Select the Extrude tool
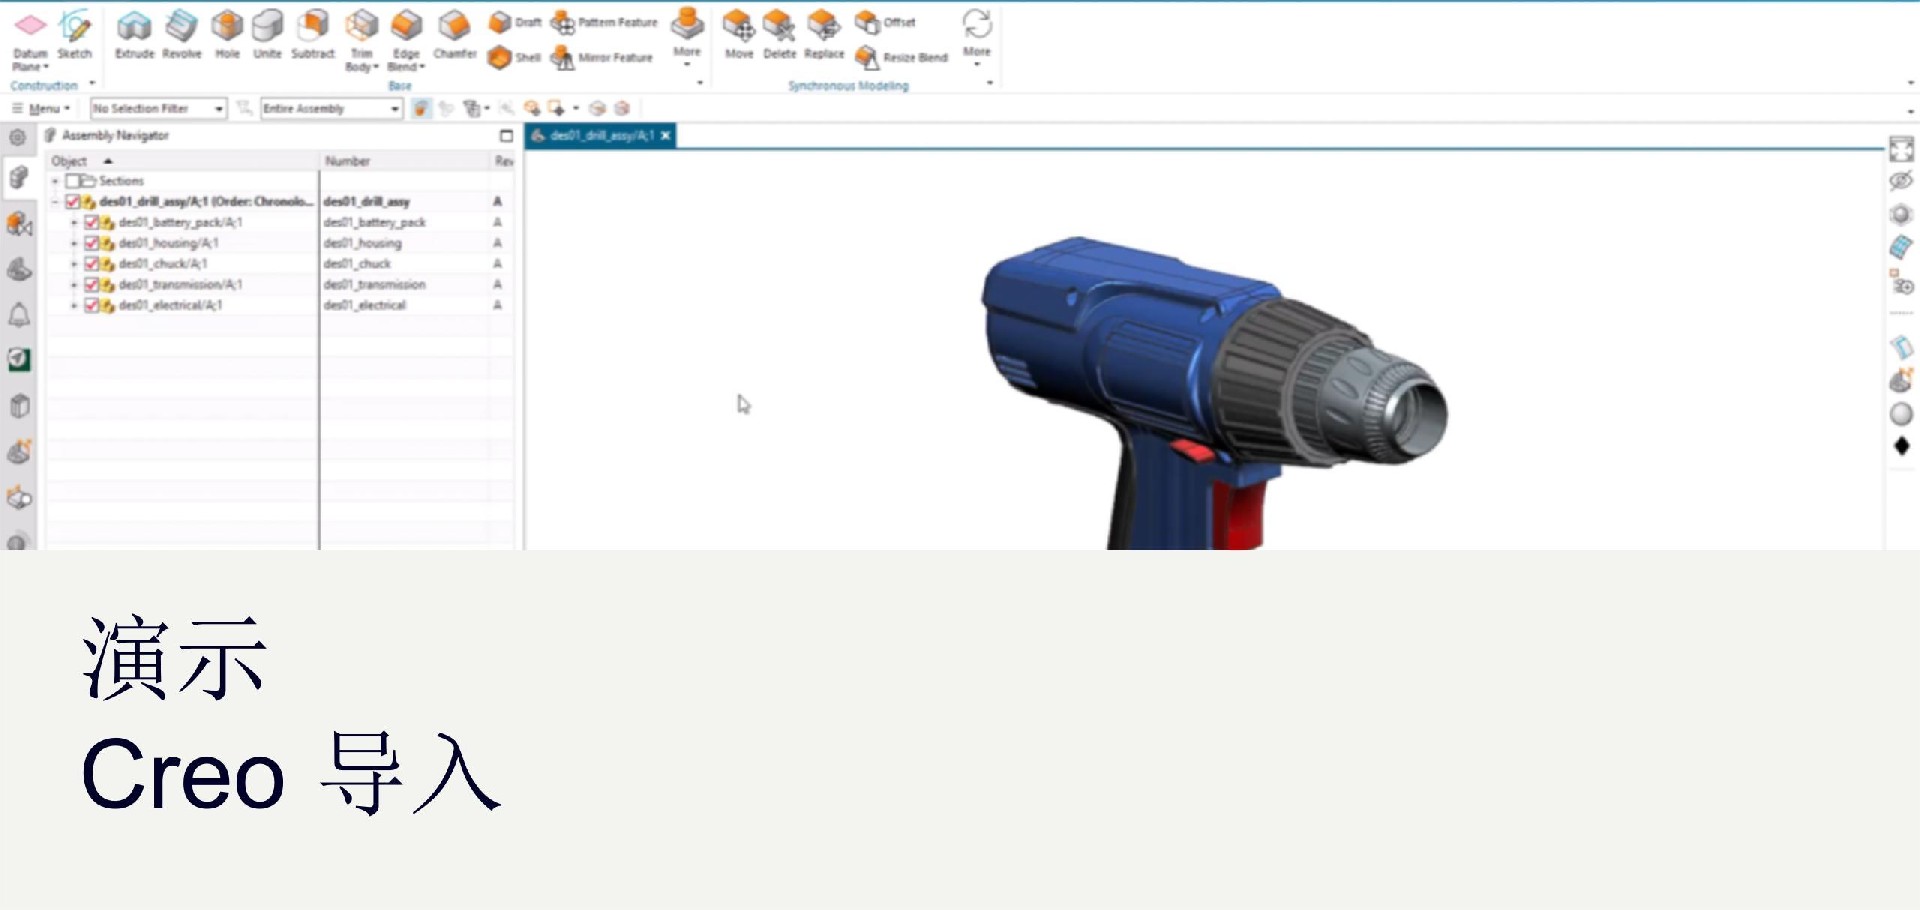The image size is (1920, 910). pos(134,33)
